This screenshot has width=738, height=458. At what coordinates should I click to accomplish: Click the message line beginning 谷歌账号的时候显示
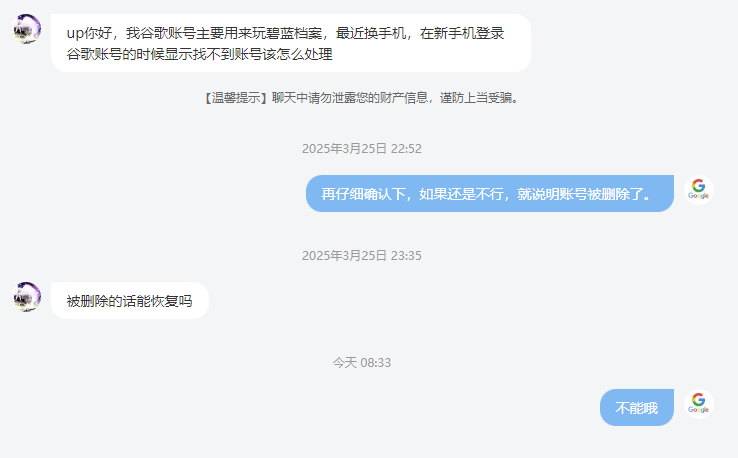click(x=200, y=54)
